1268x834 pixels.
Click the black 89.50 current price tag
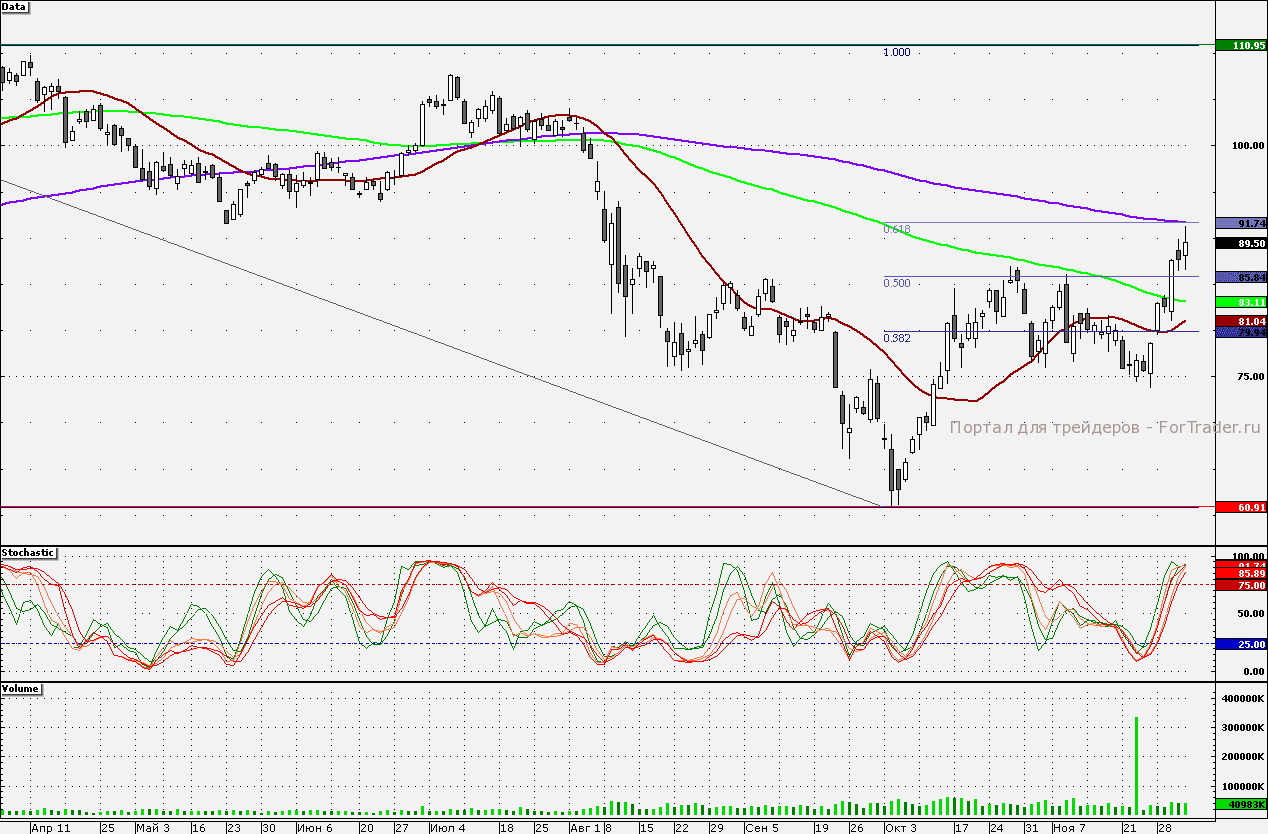pyautogui.click(x=1240, y=243)
